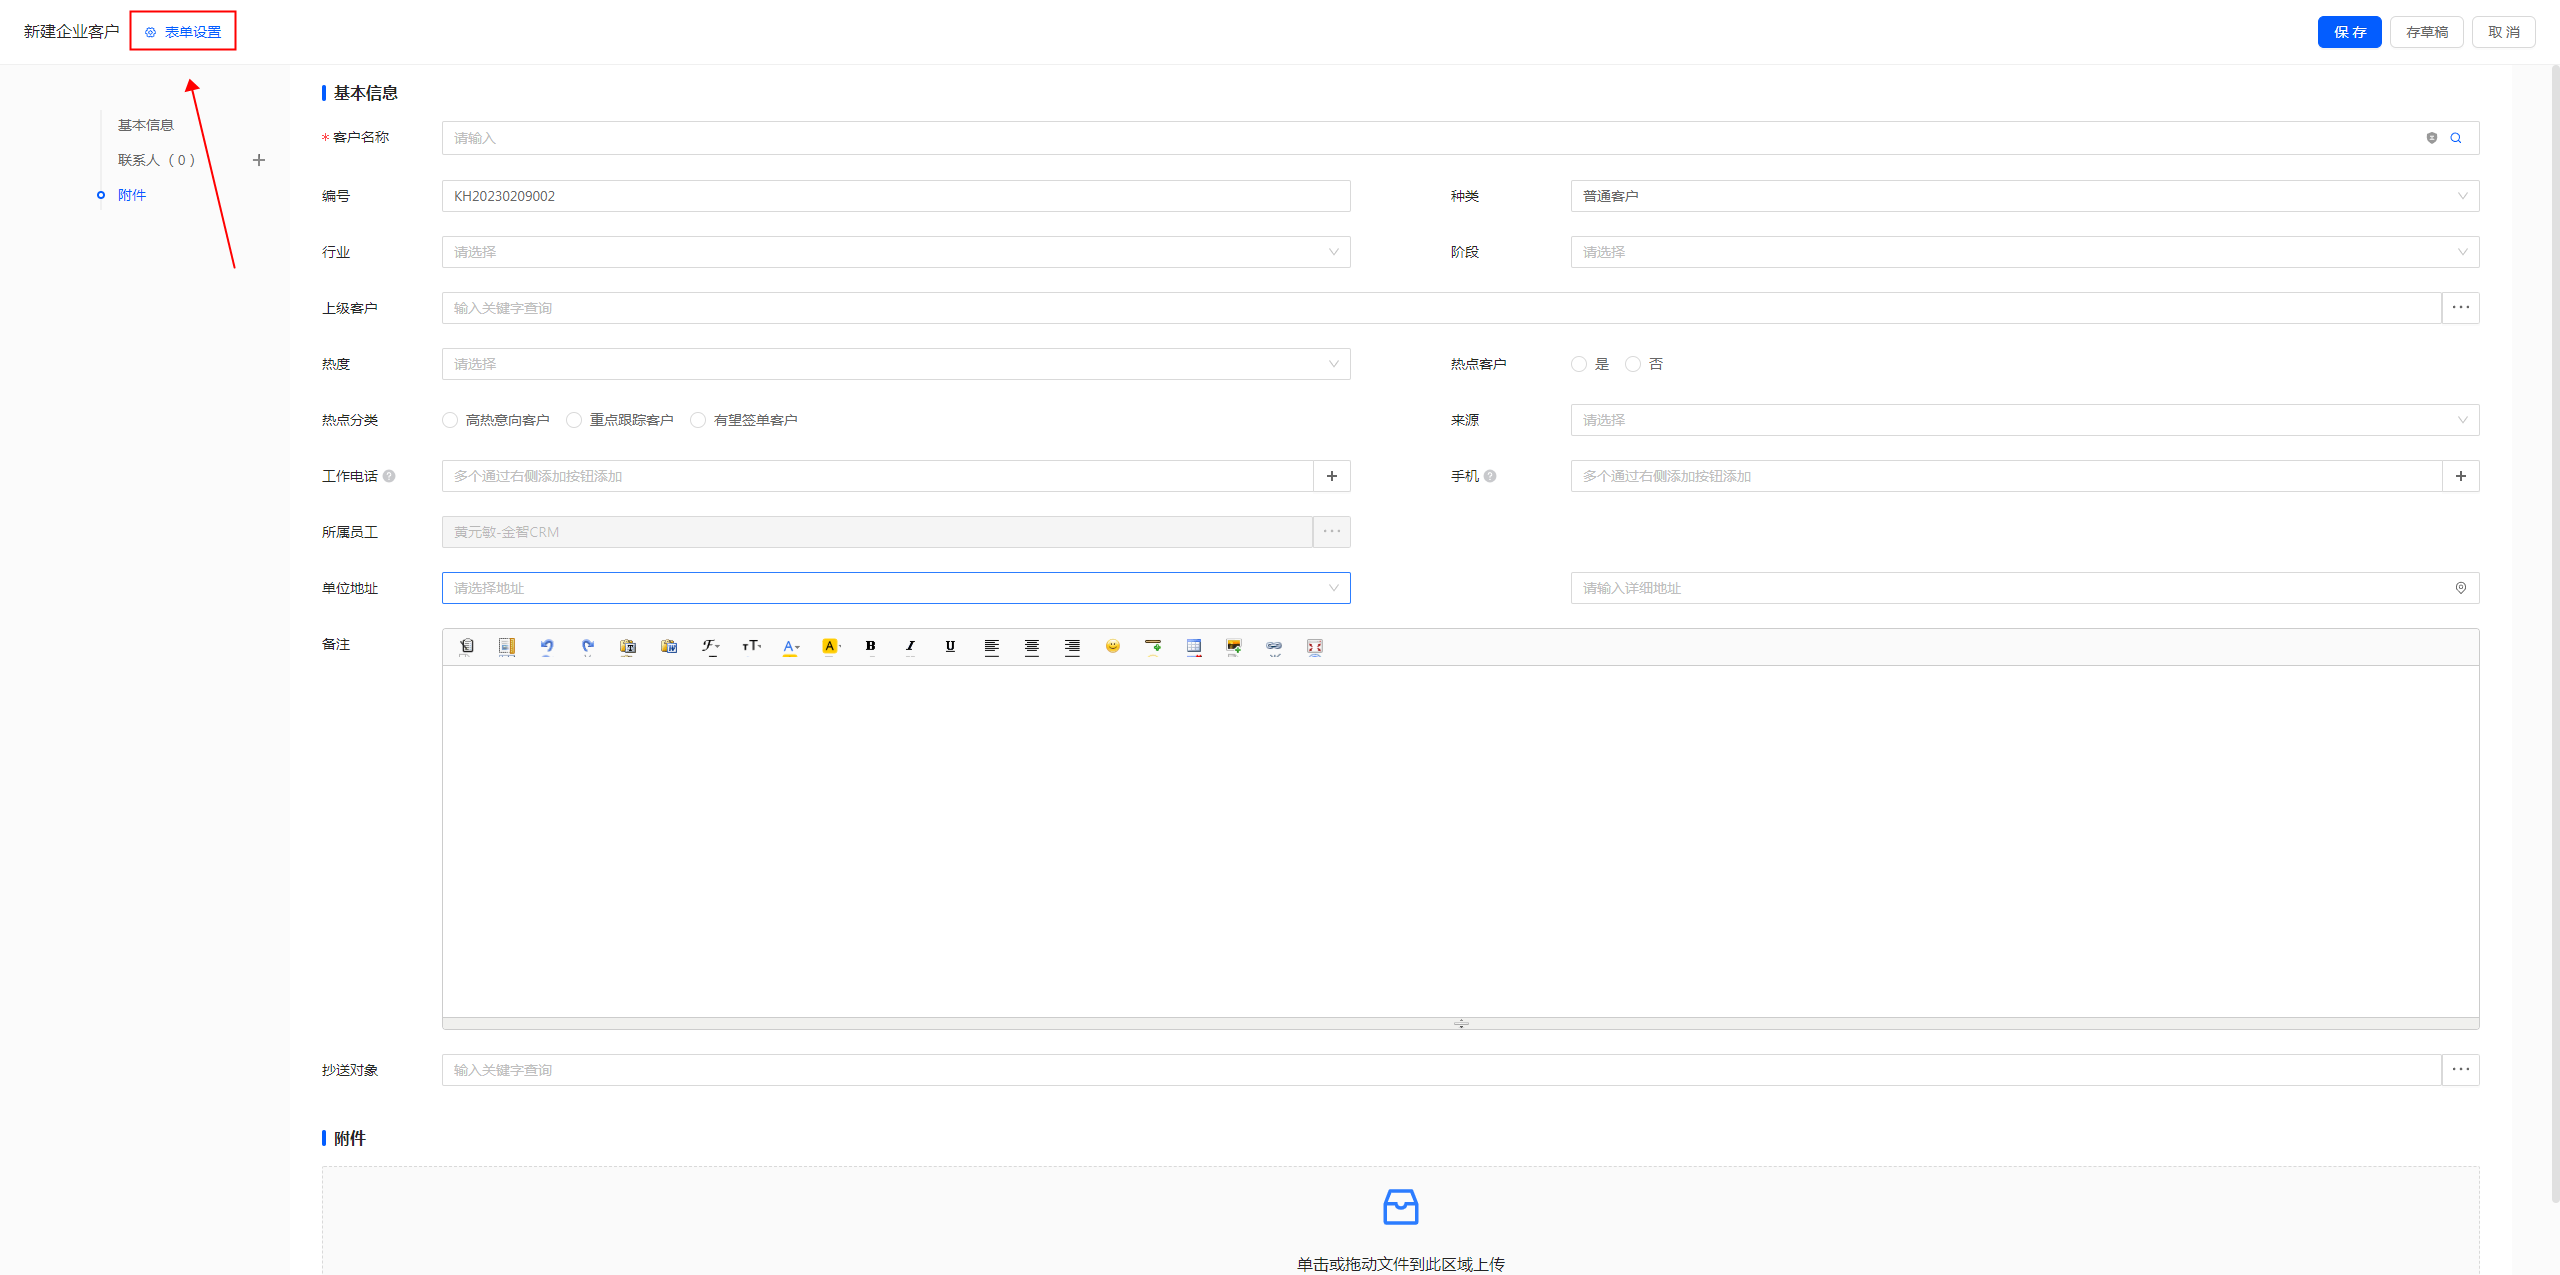The width and height of the screenshot is (2560, 1275).
Task: Insert an image in remarks editor
Action: tap(1234, 647)
